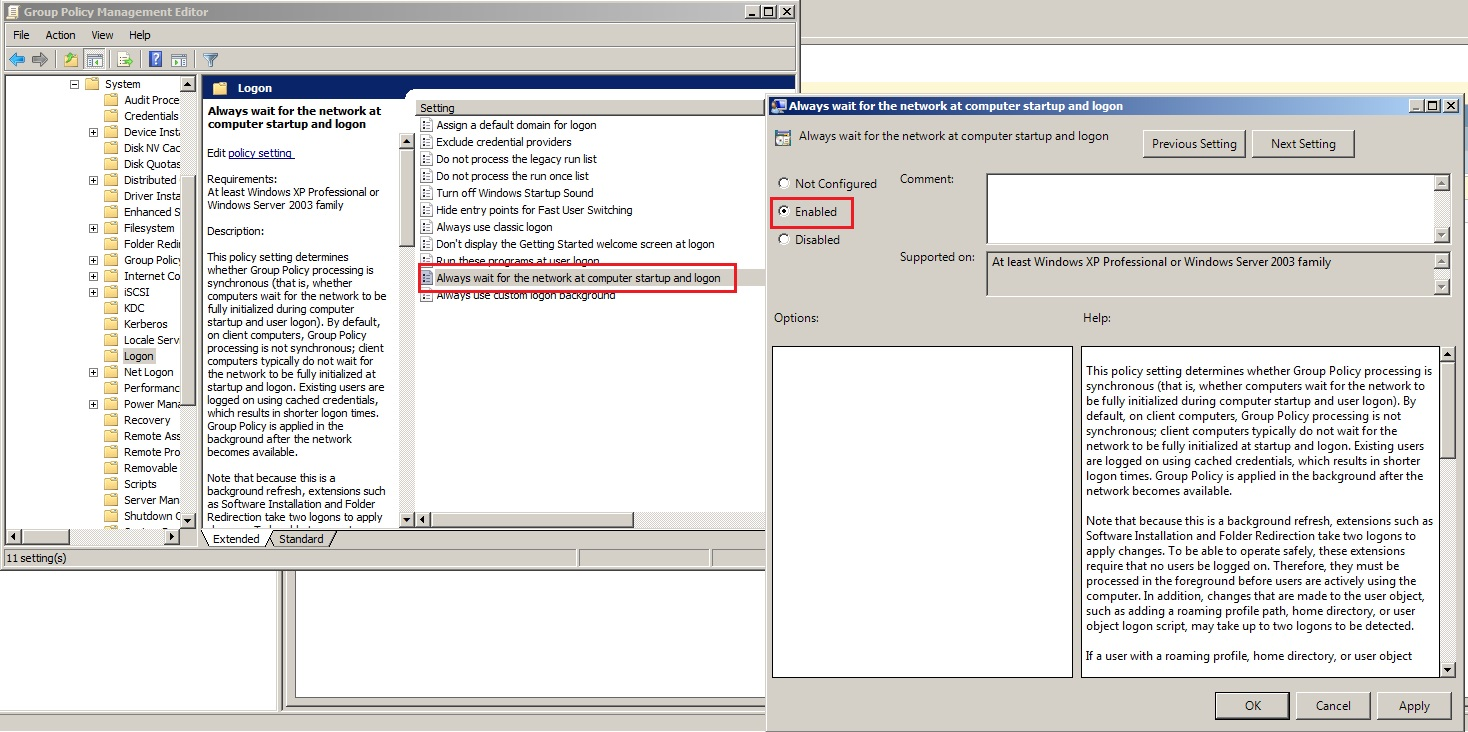Click the blue Back arrow toolbar icon
The image size is (1468, 732).
(x=17, y=60)
